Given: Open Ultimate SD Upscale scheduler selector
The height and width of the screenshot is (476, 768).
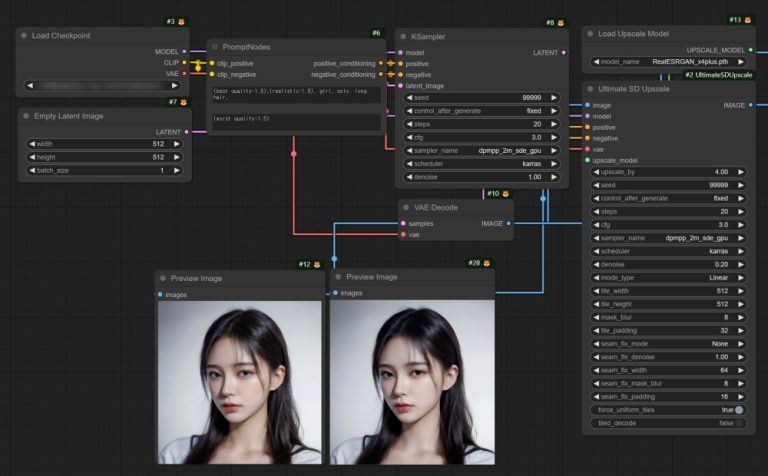Looking at the screenshot, I should click(x=669, y=251).
